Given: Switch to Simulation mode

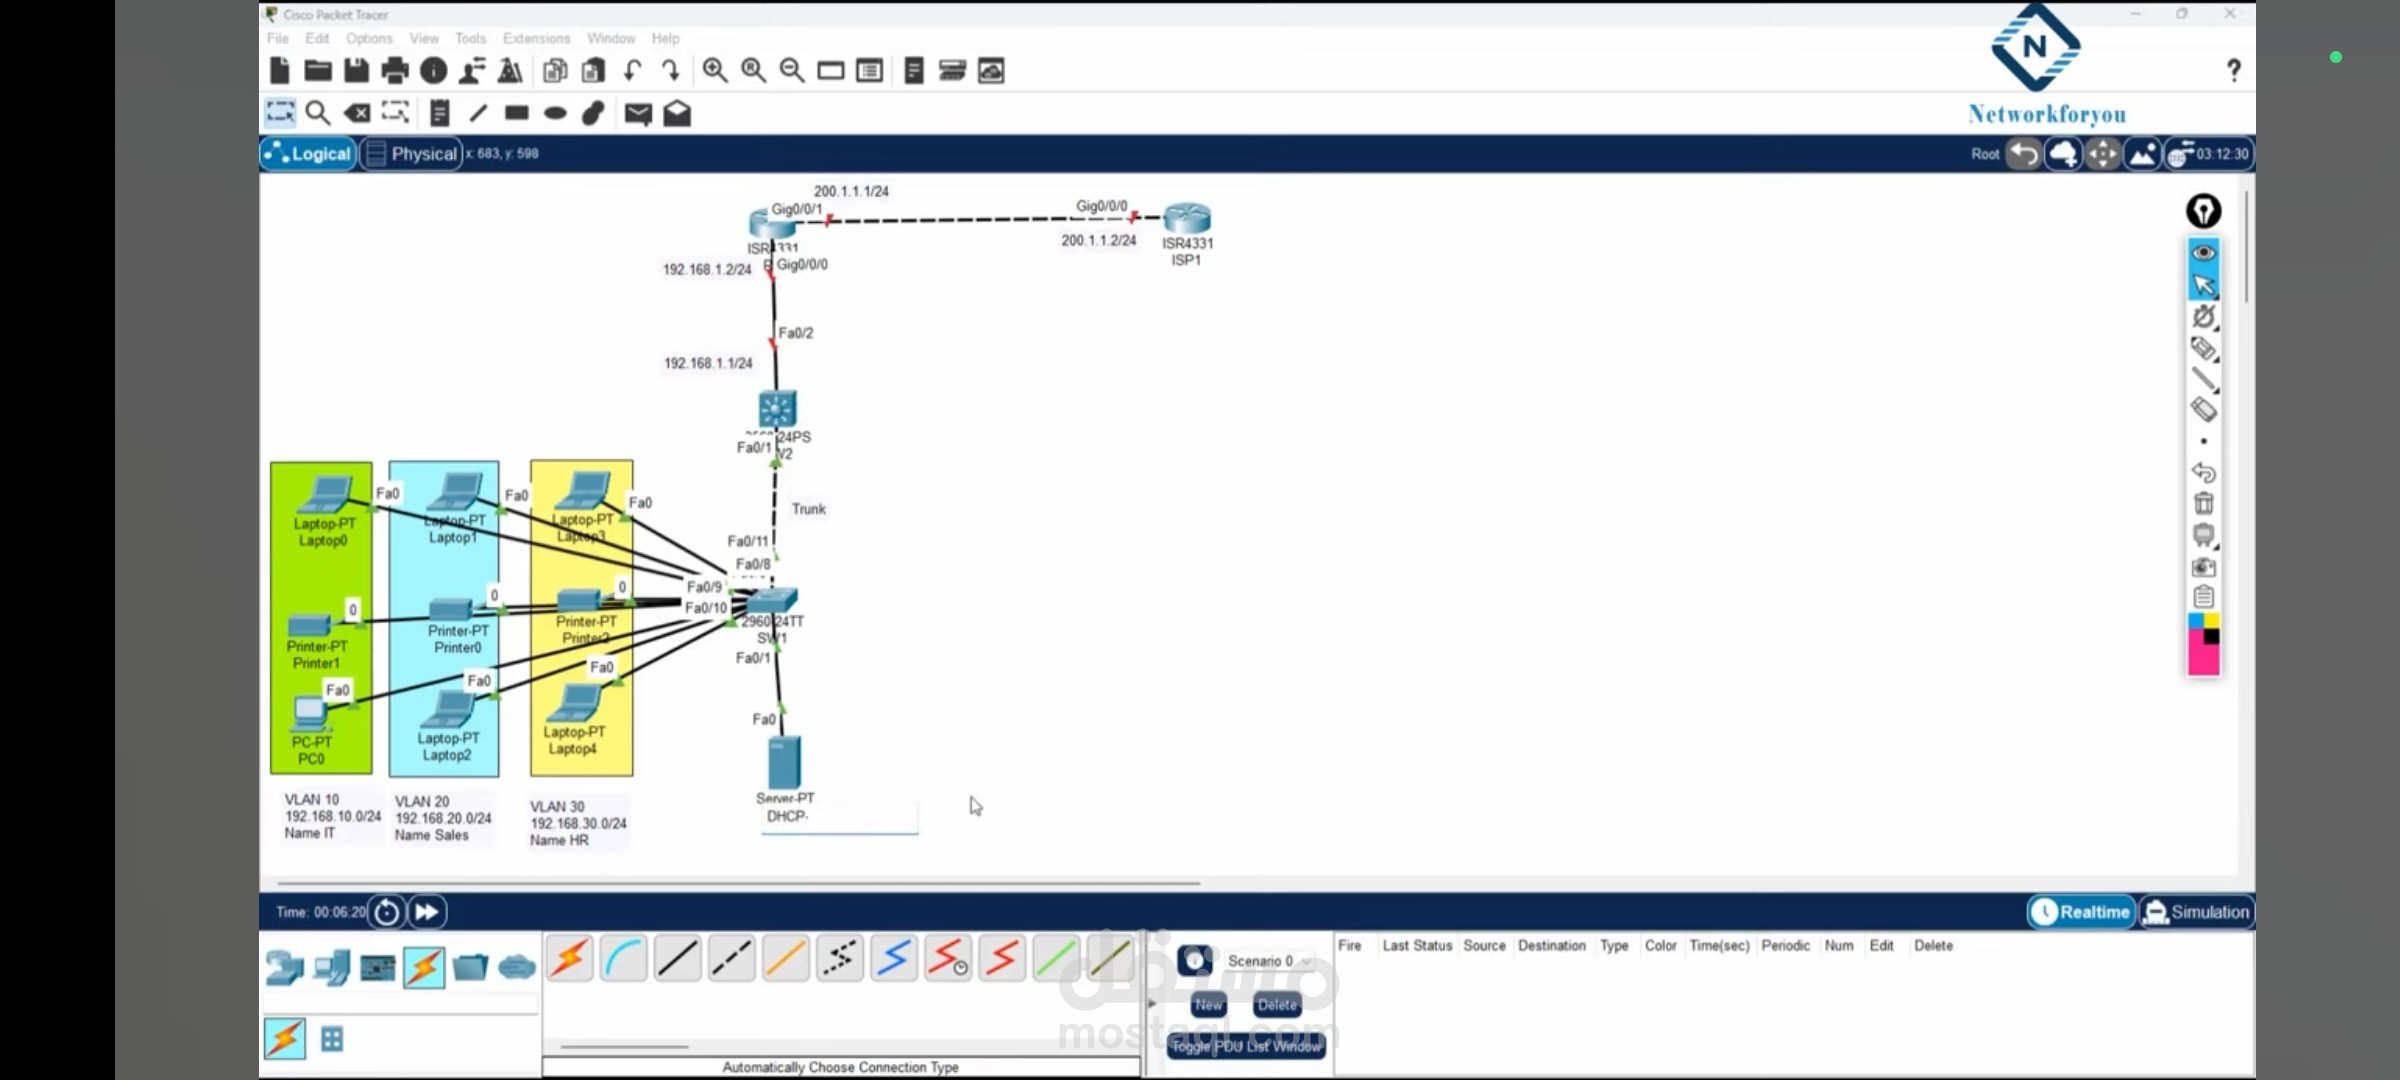Looking at the screenshot, I should tap(2196, 912).
